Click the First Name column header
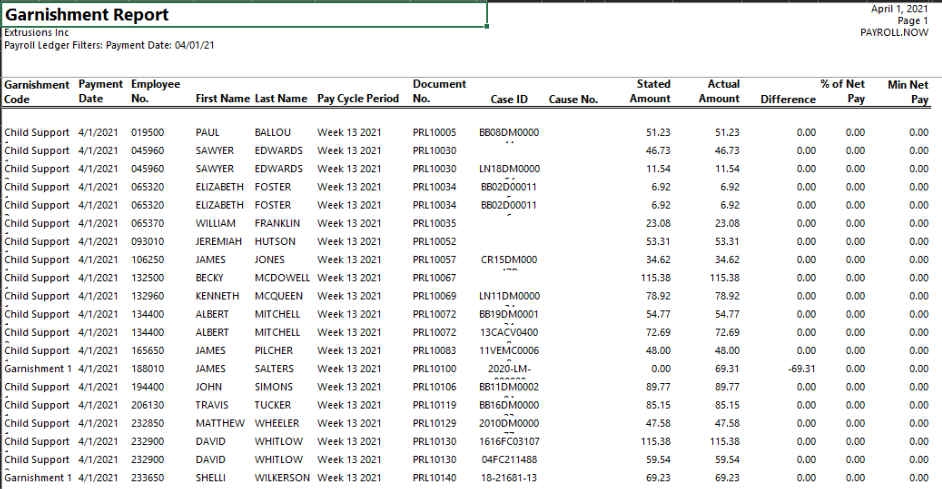 click(x=222, y=99)
